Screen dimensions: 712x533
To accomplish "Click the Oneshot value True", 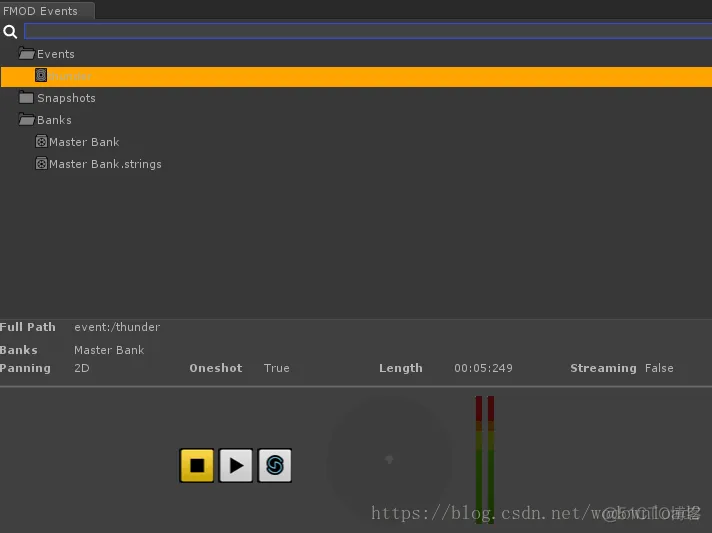I will click(277, 368).
